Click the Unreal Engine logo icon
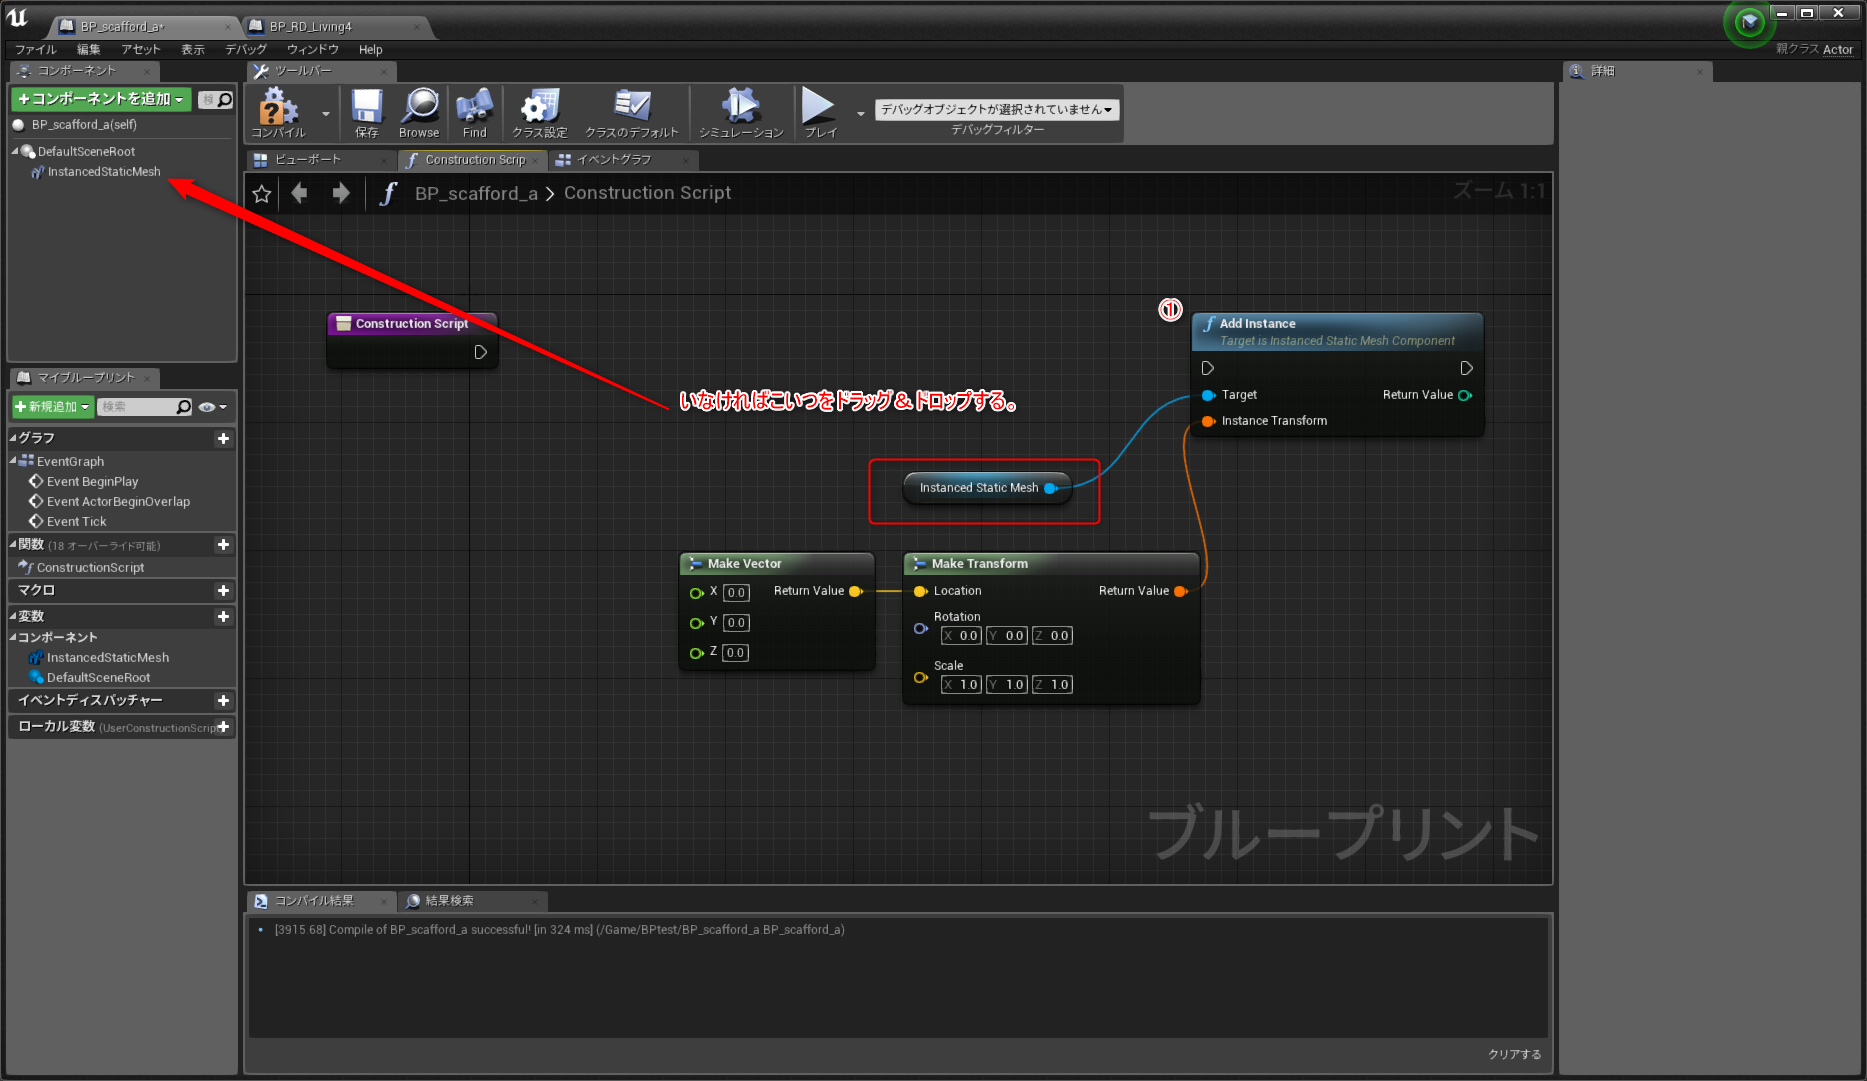Viewport: 1867px width, 1081px height. pyautogui.click(x=18, y=17)
